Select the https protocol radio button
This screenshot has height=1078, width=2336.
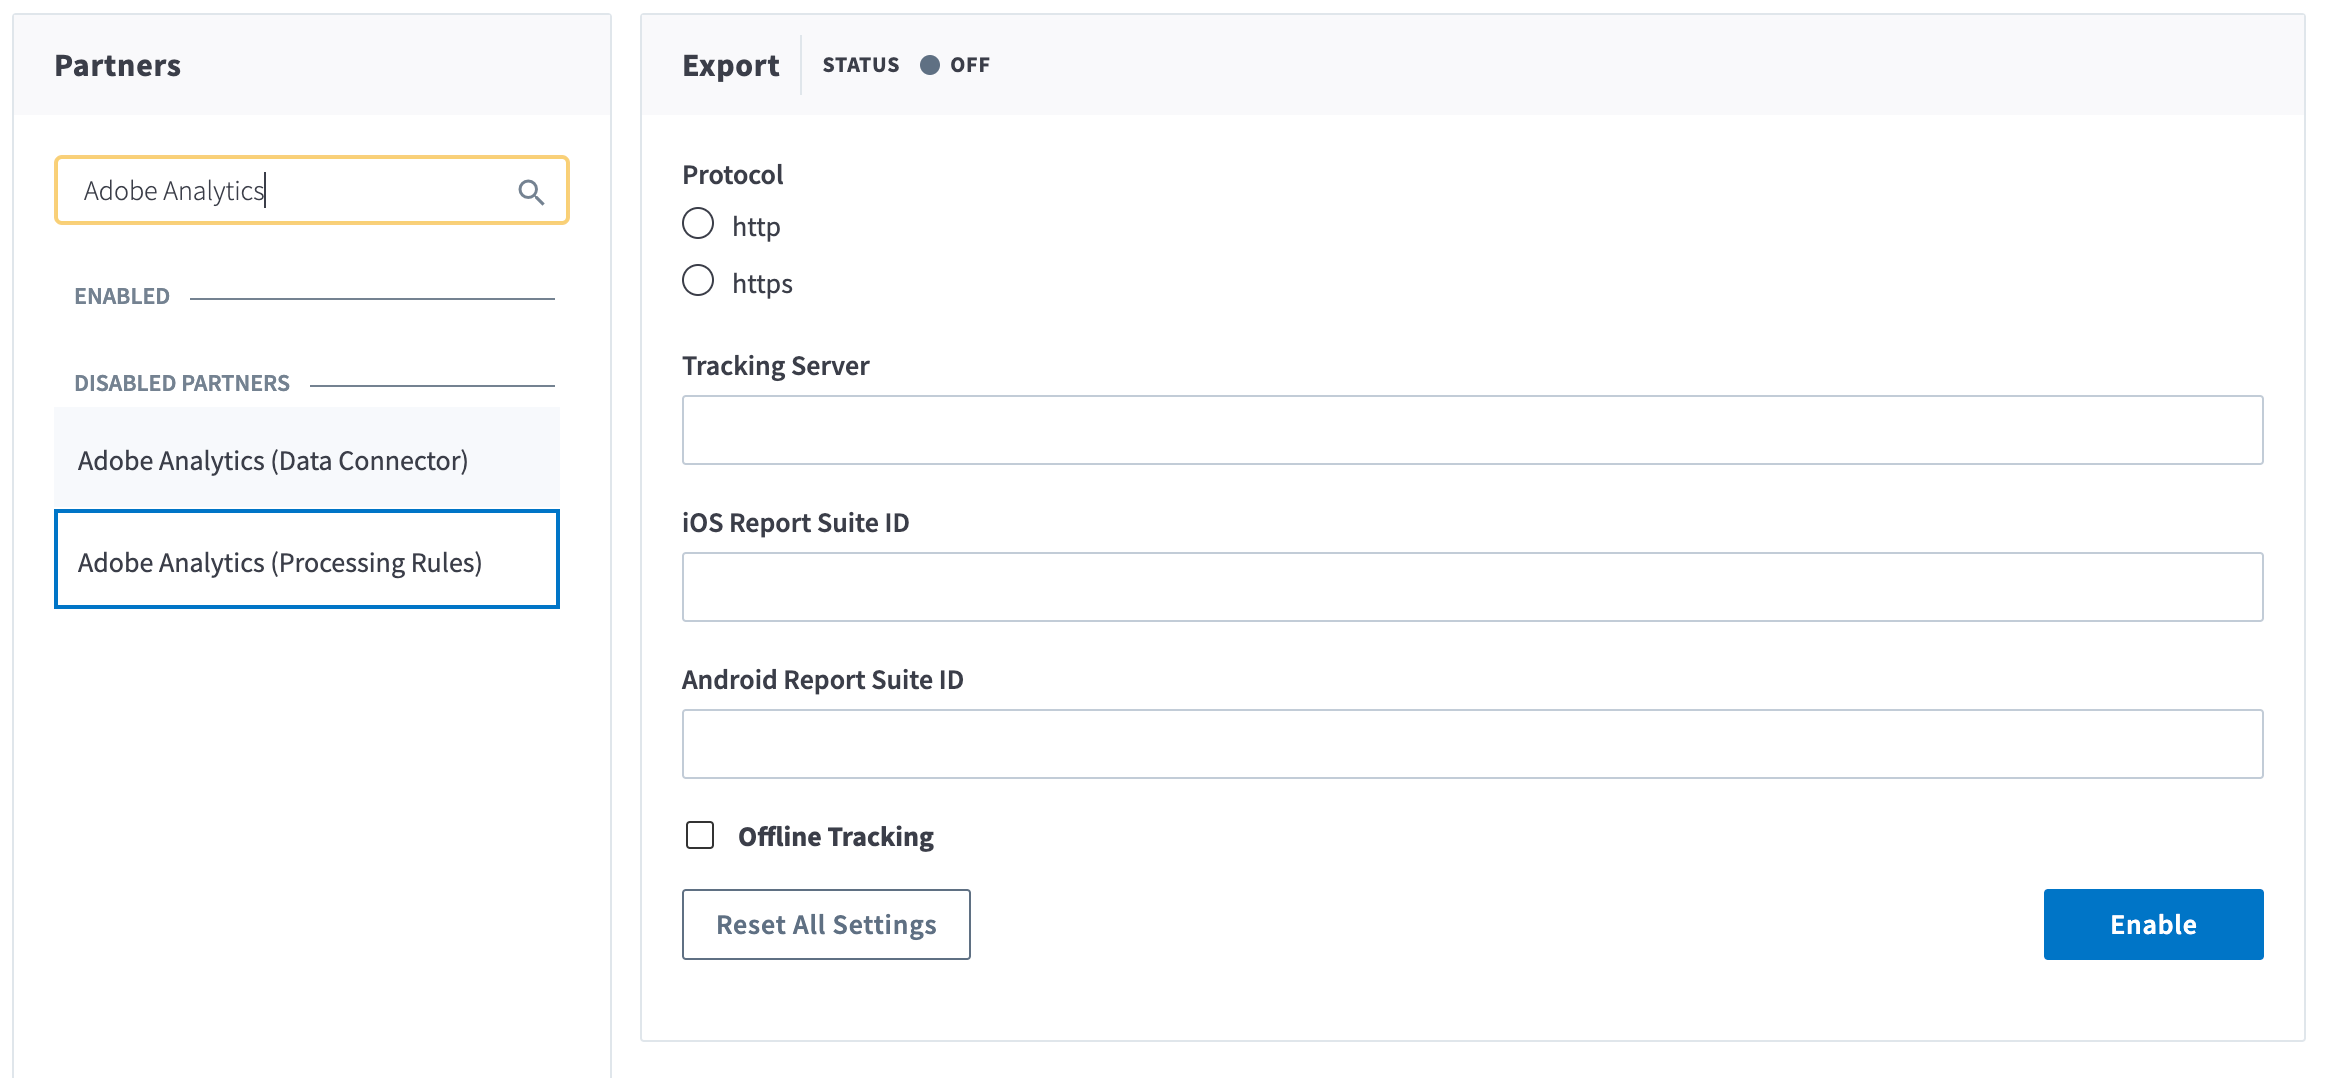(698, 281)
